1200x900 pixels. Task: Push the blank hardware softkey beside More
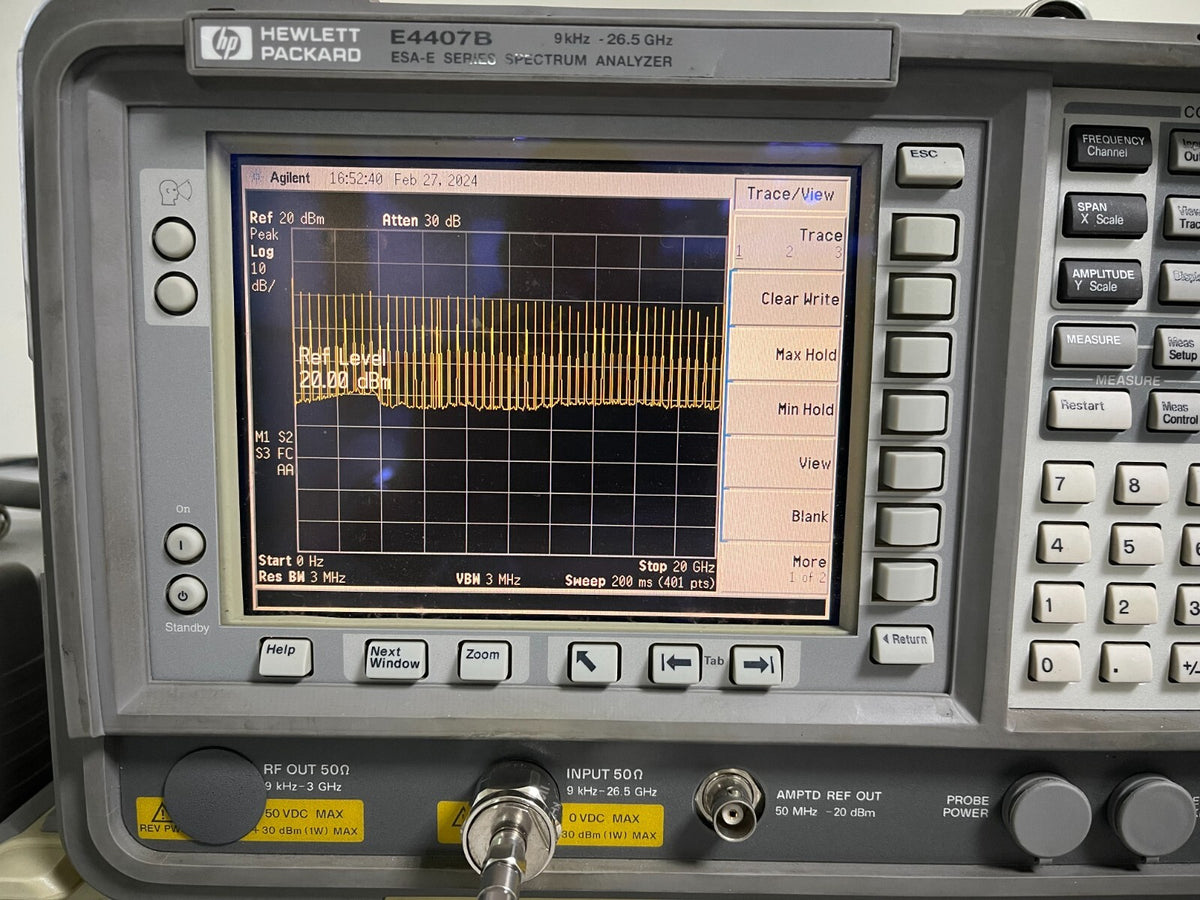904,580
